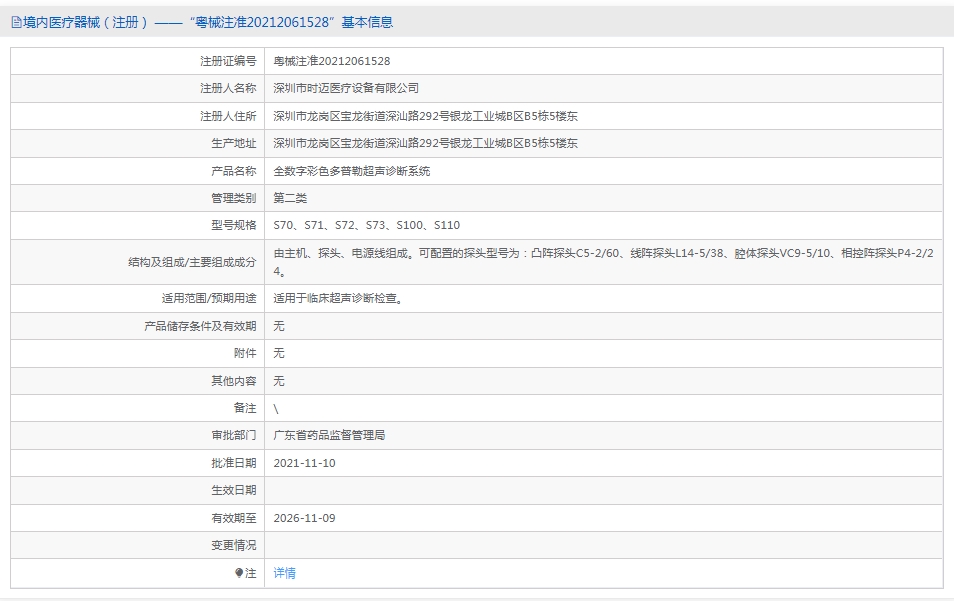Viewport: 954px width, 601px height.
Task: Select registrant name 深圳市时迈医疗设备有限公司
Action: click(x=346, y=88)
